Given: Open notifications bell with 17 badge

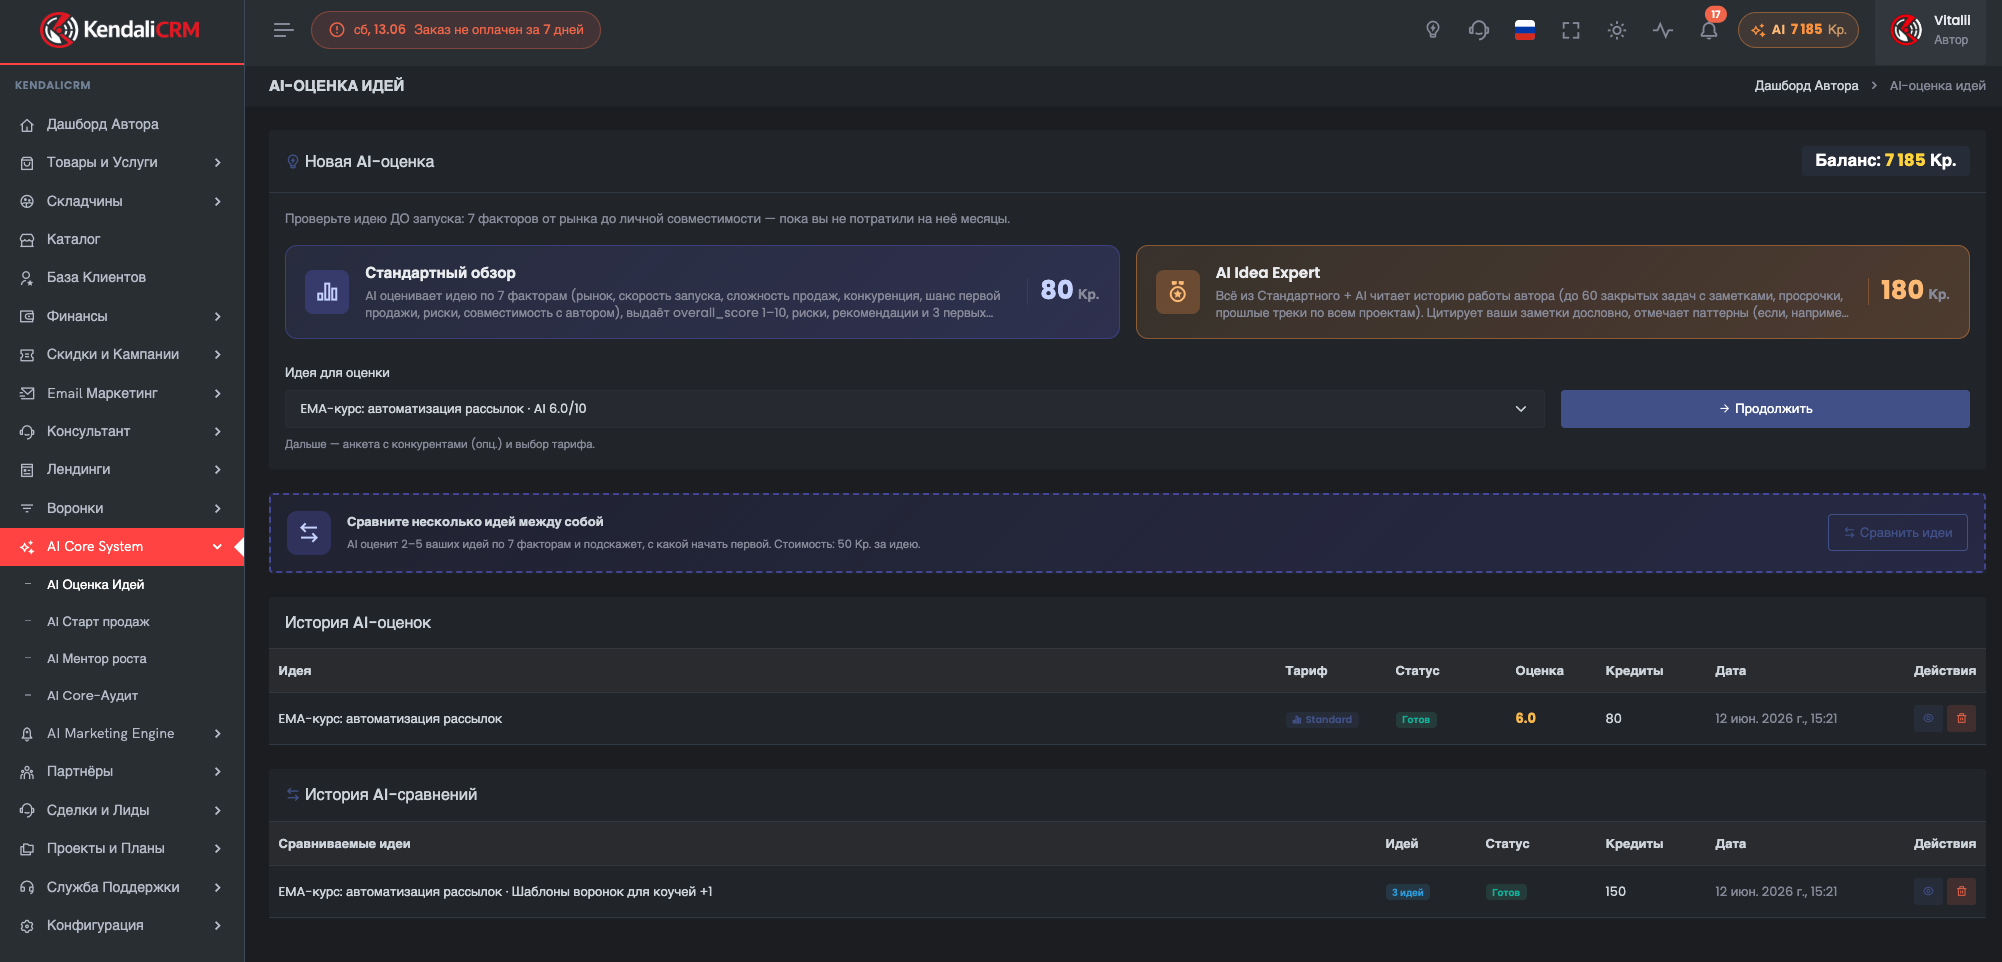Looking at the screenshot, I should point(1709,30).
